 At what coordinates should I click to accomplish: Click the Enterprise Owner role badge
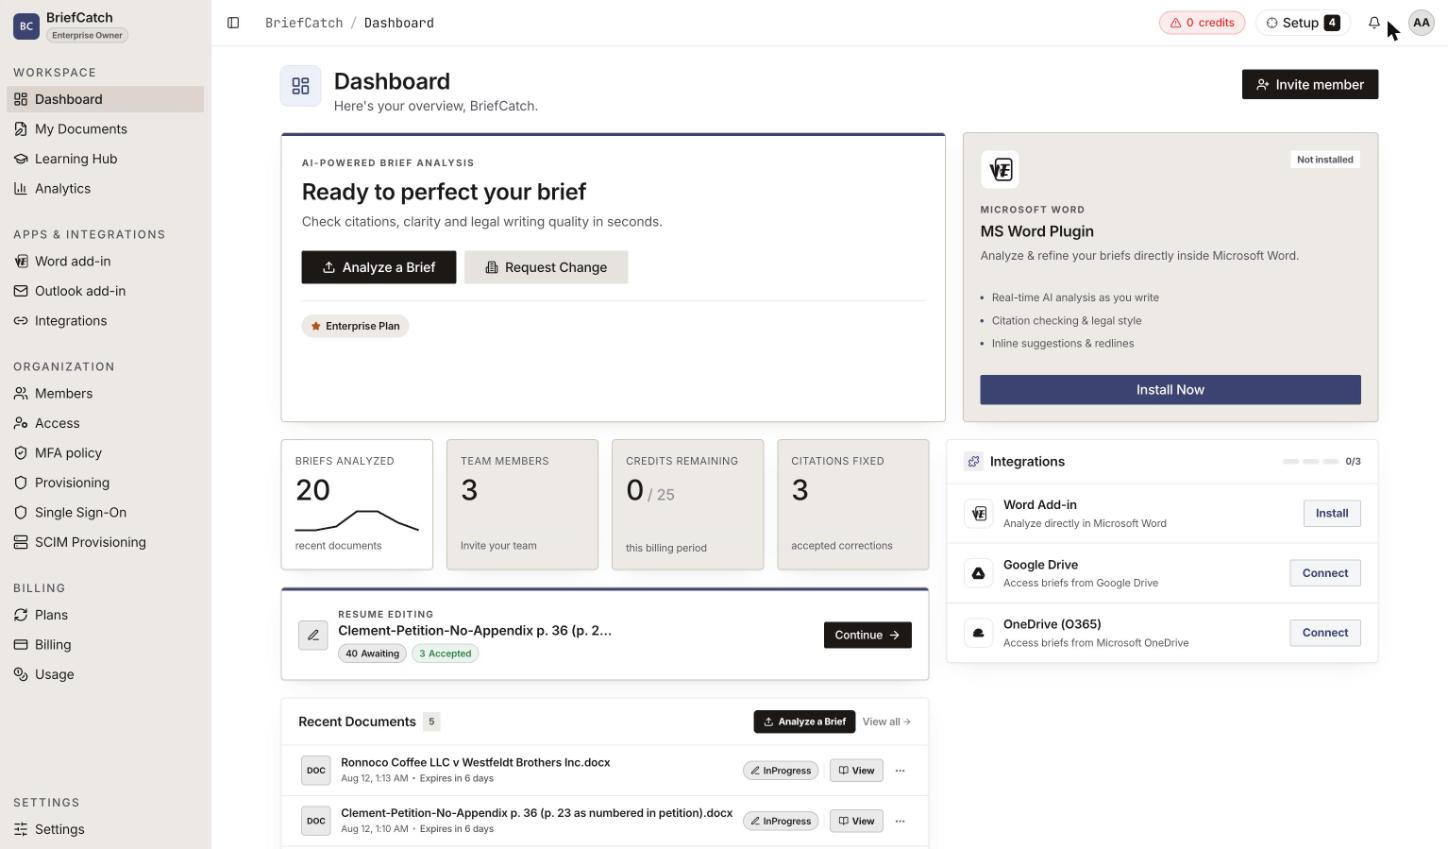[x=87, y=35]
